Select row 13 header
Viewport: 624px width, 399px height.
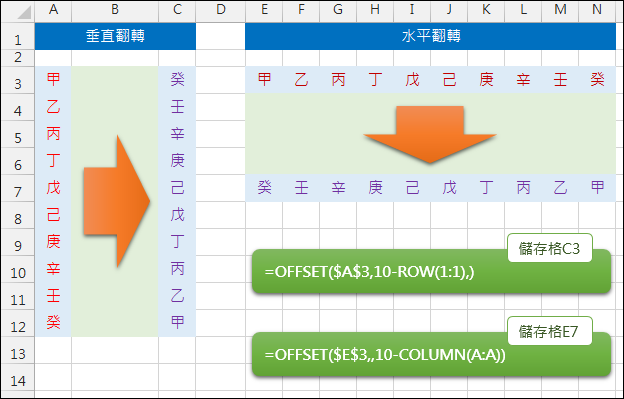18,350
